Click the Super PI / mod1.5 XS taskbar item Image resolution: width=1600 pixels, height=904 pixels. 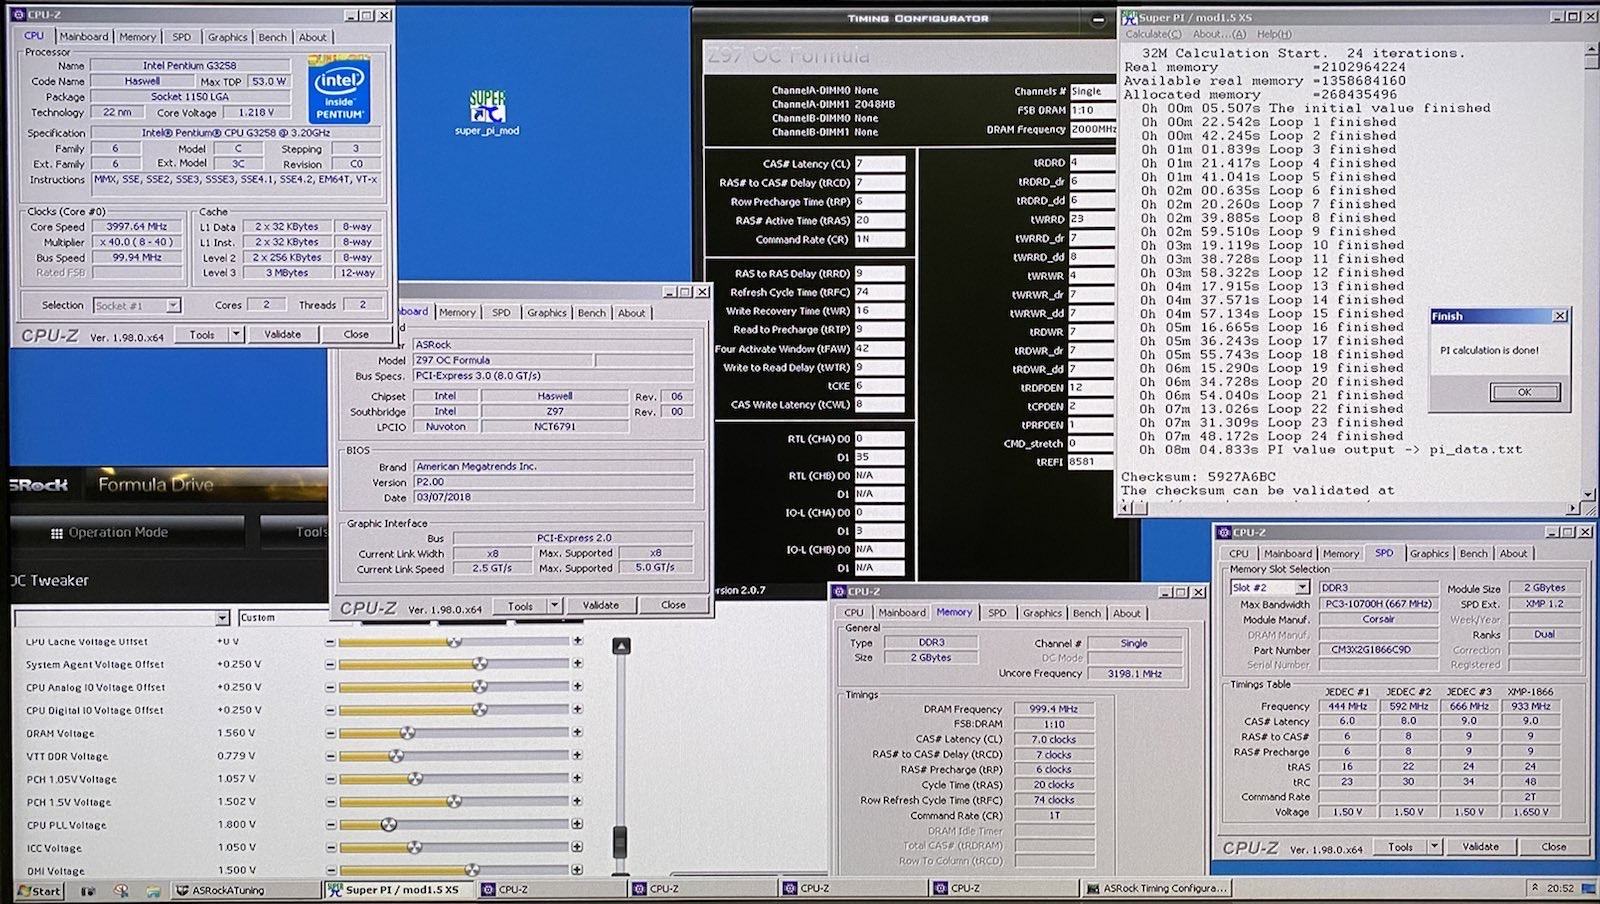coord(398,889)
